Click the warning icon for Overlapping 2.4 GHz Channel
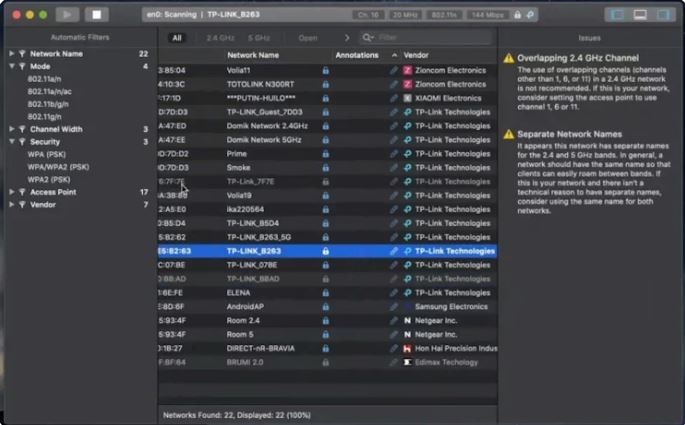The image size is (685, 425). pos(509,58)
